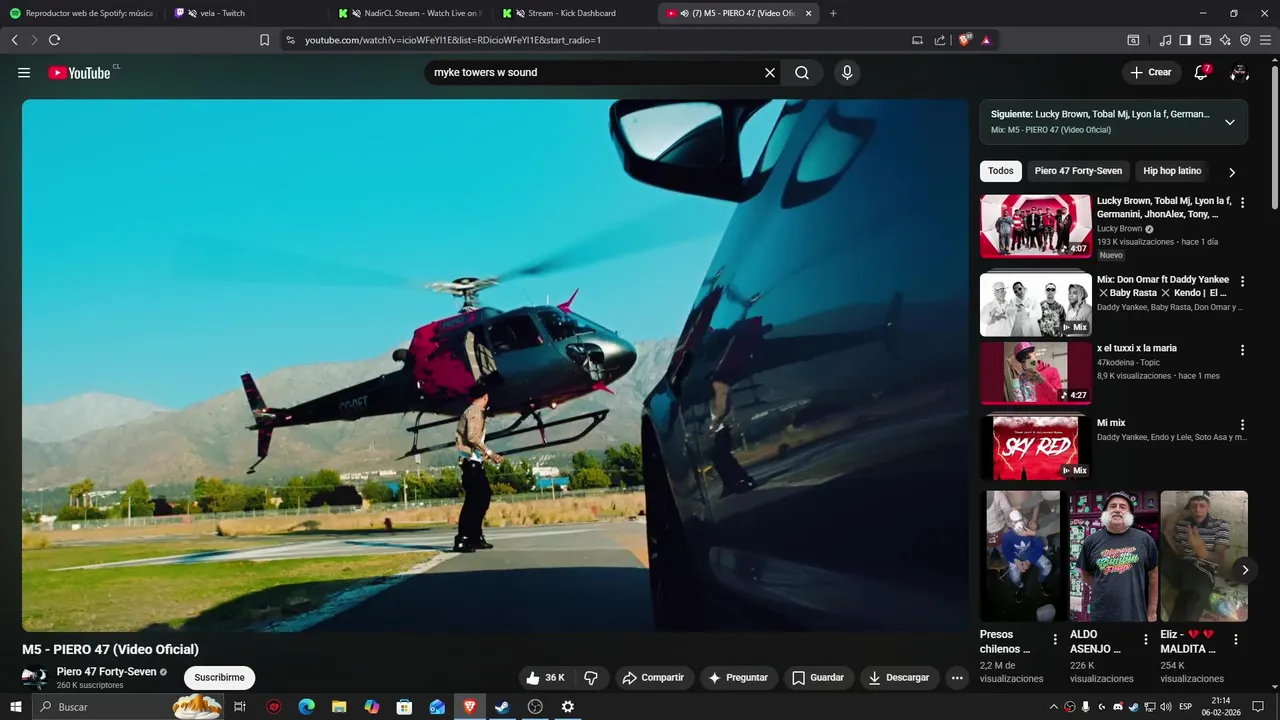
Task: Open the notifications bell
Action: point(1201,73)
